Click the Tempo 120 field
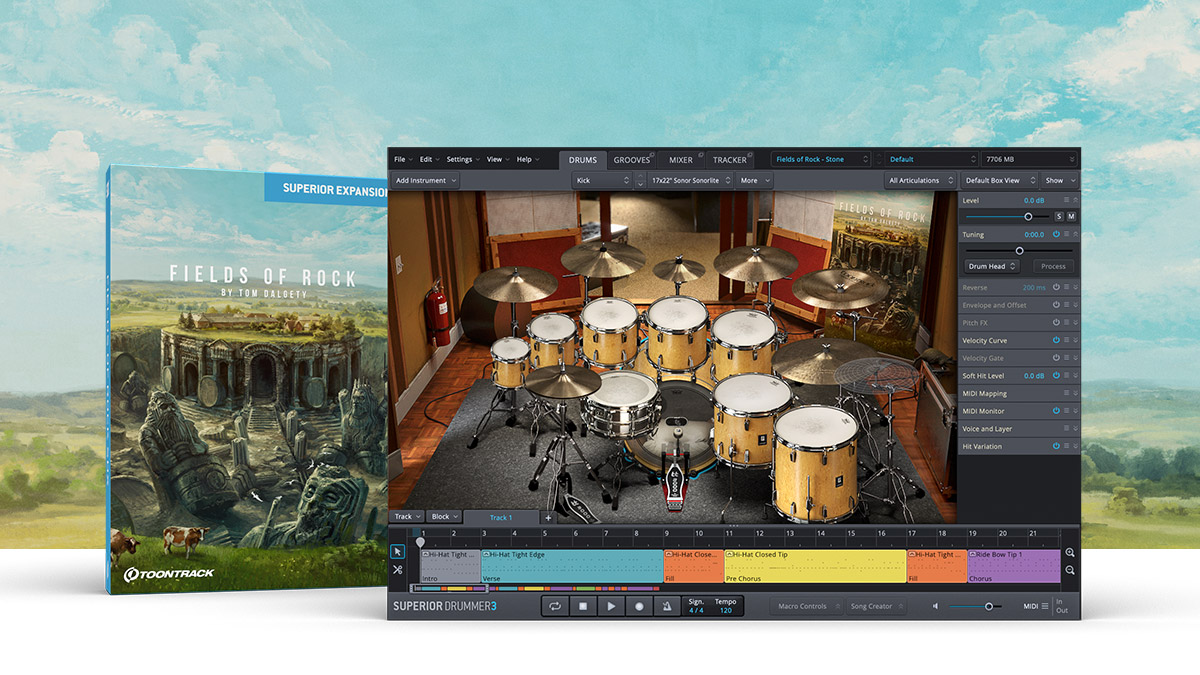Viewport: 1200px width, 675px height. [x=726, y=606]
